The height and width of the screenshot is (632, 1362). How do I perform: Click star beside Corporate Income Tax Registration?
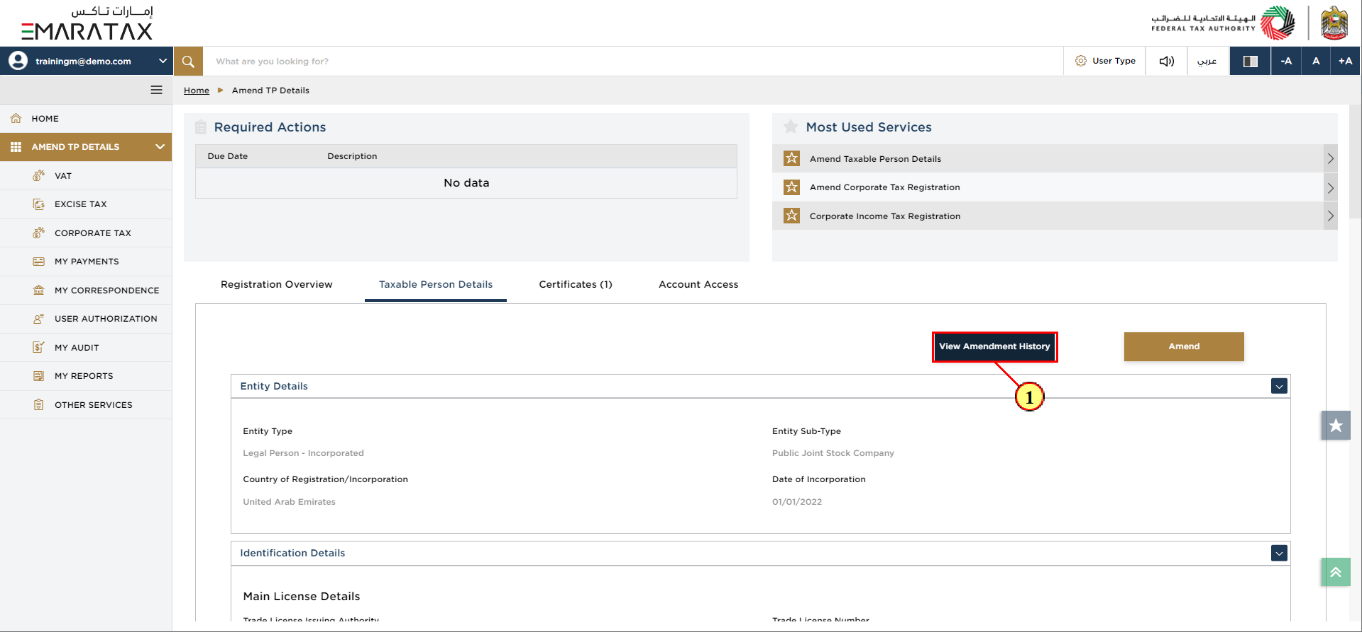(x=791, y=216)
